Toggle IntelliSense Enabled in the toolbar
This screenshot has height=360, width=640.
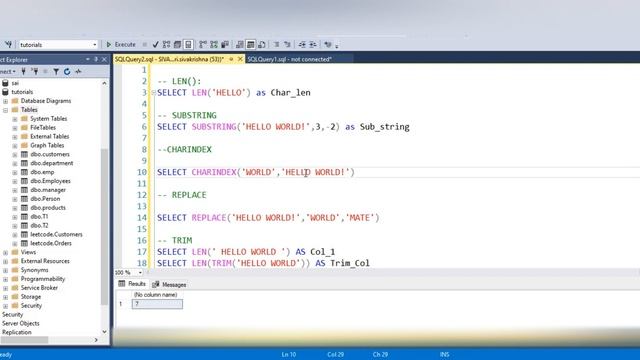tap(188, 44)
